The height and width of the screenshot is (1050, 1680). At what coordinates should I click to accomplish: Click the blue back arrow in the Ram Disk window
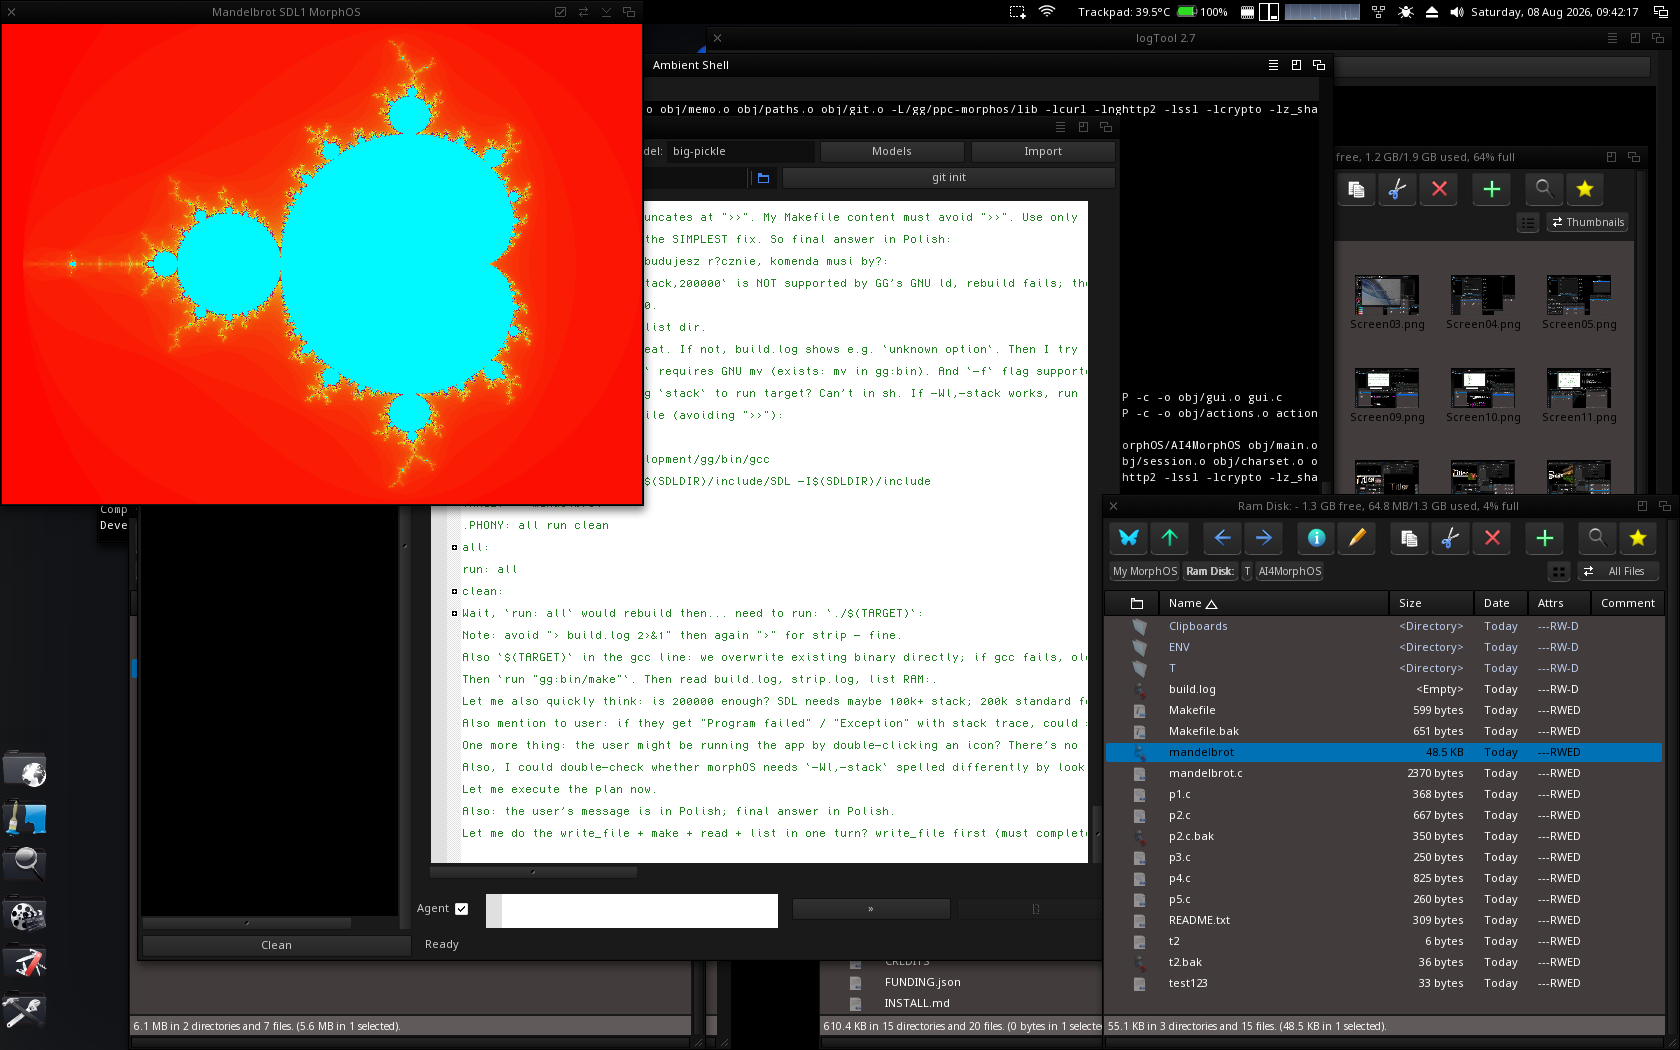click(1222, 538)
